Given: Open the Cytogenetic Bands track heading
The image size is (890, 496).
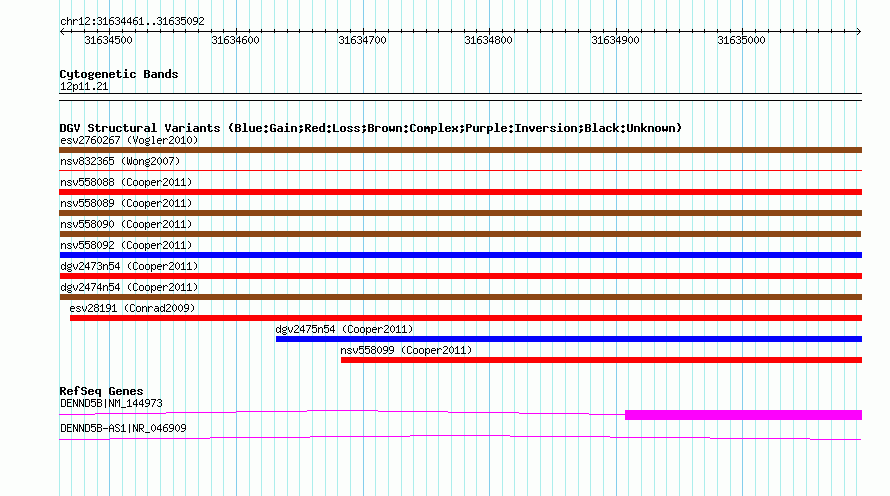Looking at the screenshot, I should point(119,74).
